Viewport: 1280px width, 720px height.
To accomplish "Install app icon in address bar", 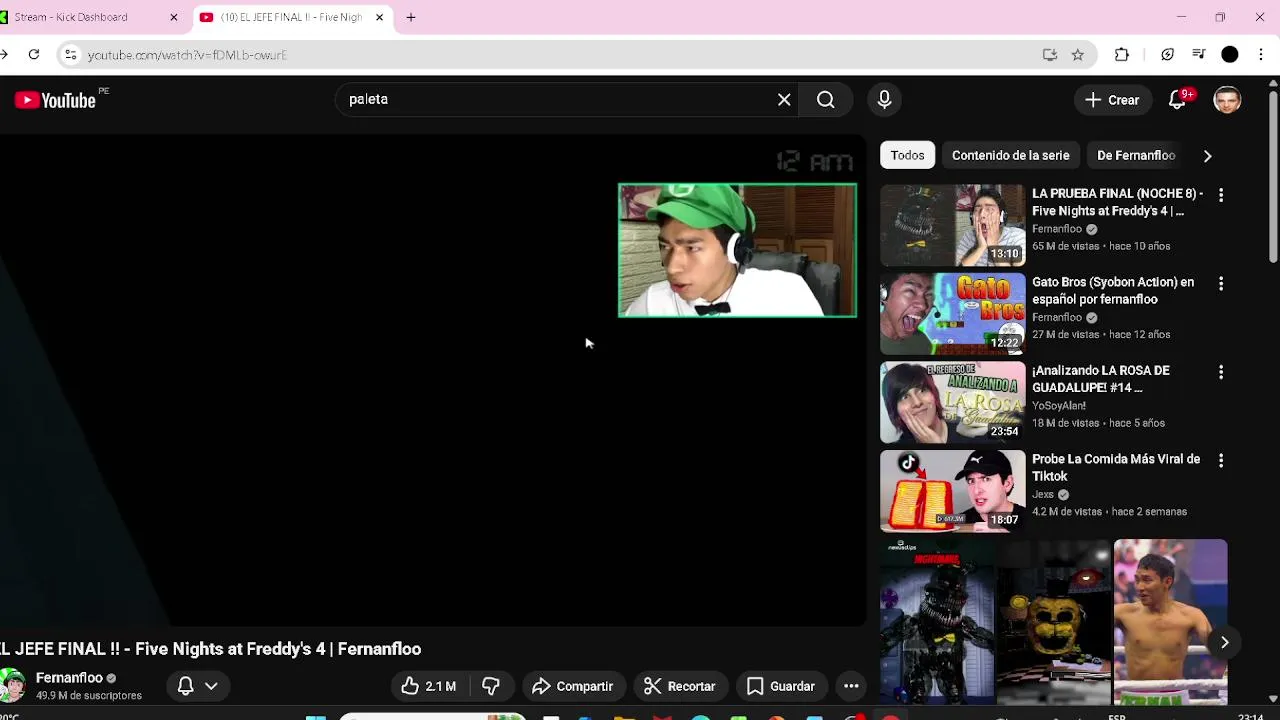I will pyautogui.click(x=1050, y=55).
